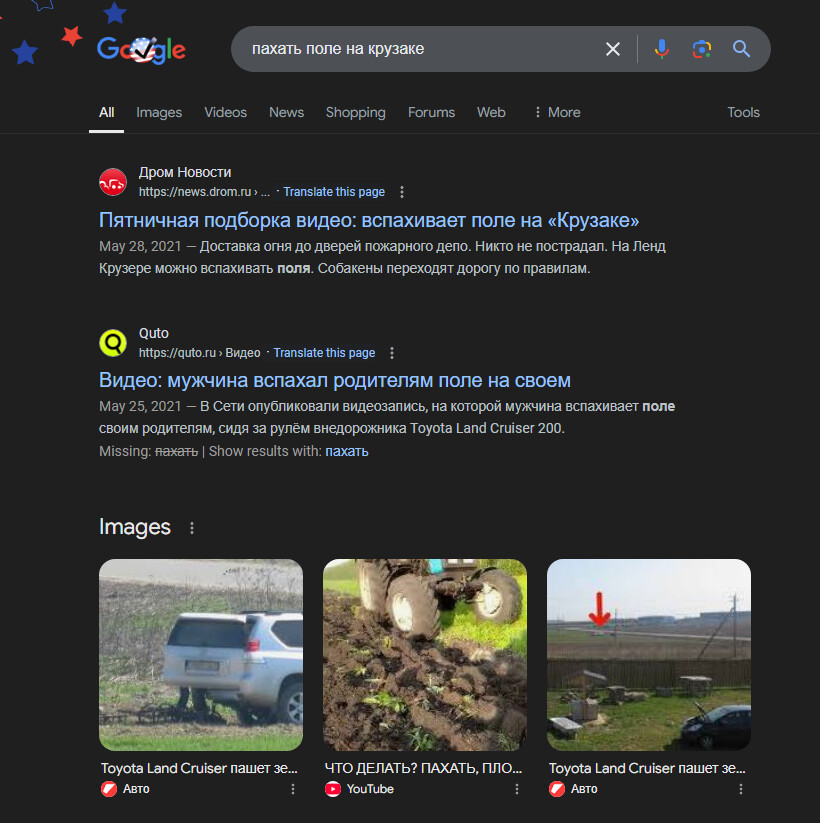Image resolution: width=820 pixels, height=823 pixels.
Task: Click the Quto site favicon
Action: tap(113, 343)
